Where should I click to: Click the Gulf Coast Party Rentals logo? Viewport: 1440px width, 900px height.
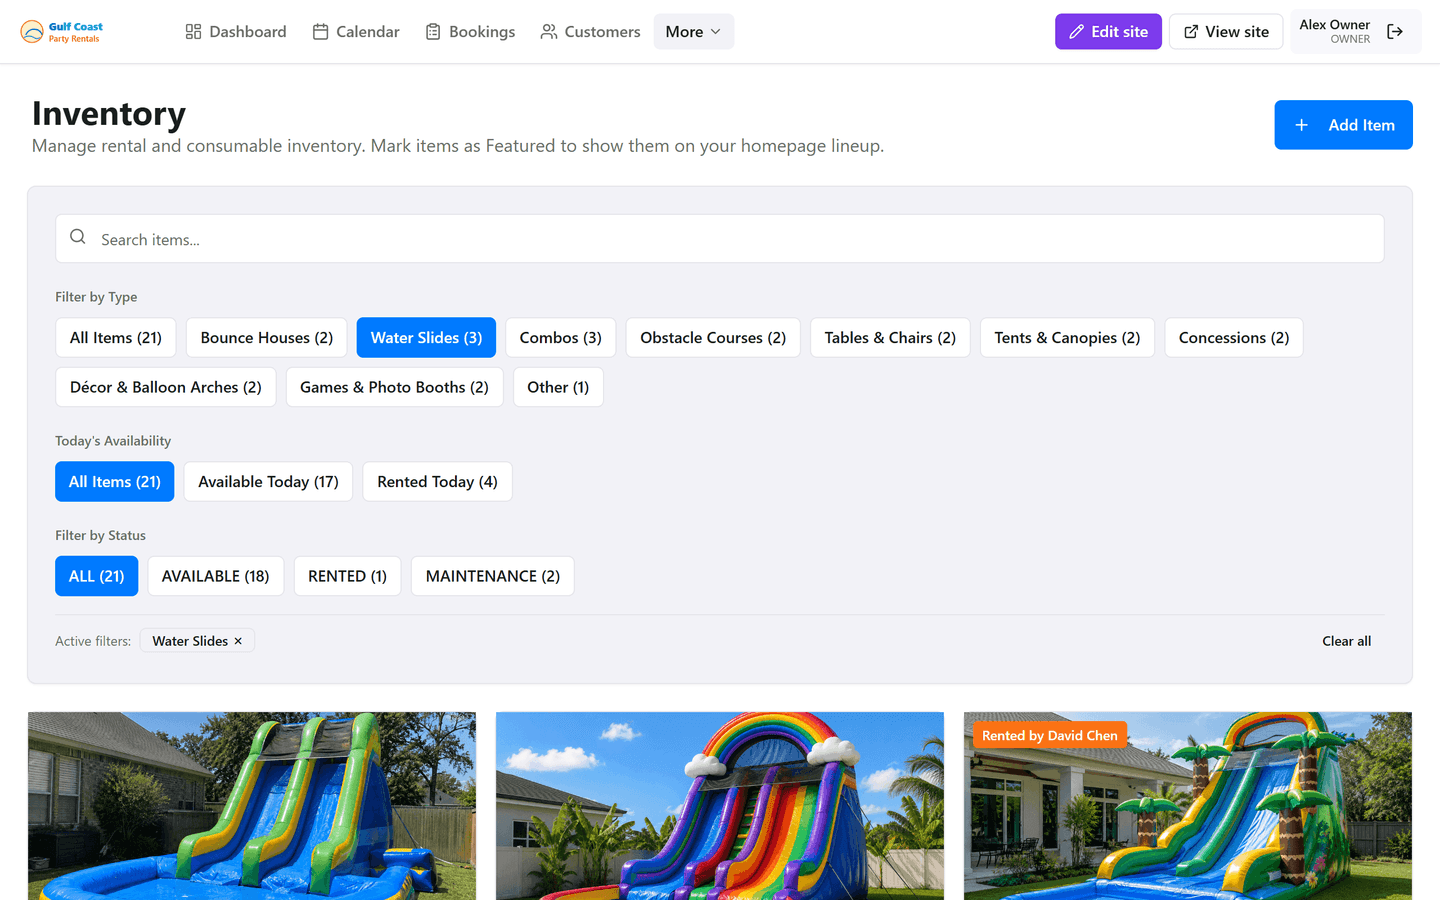point(62,32)
